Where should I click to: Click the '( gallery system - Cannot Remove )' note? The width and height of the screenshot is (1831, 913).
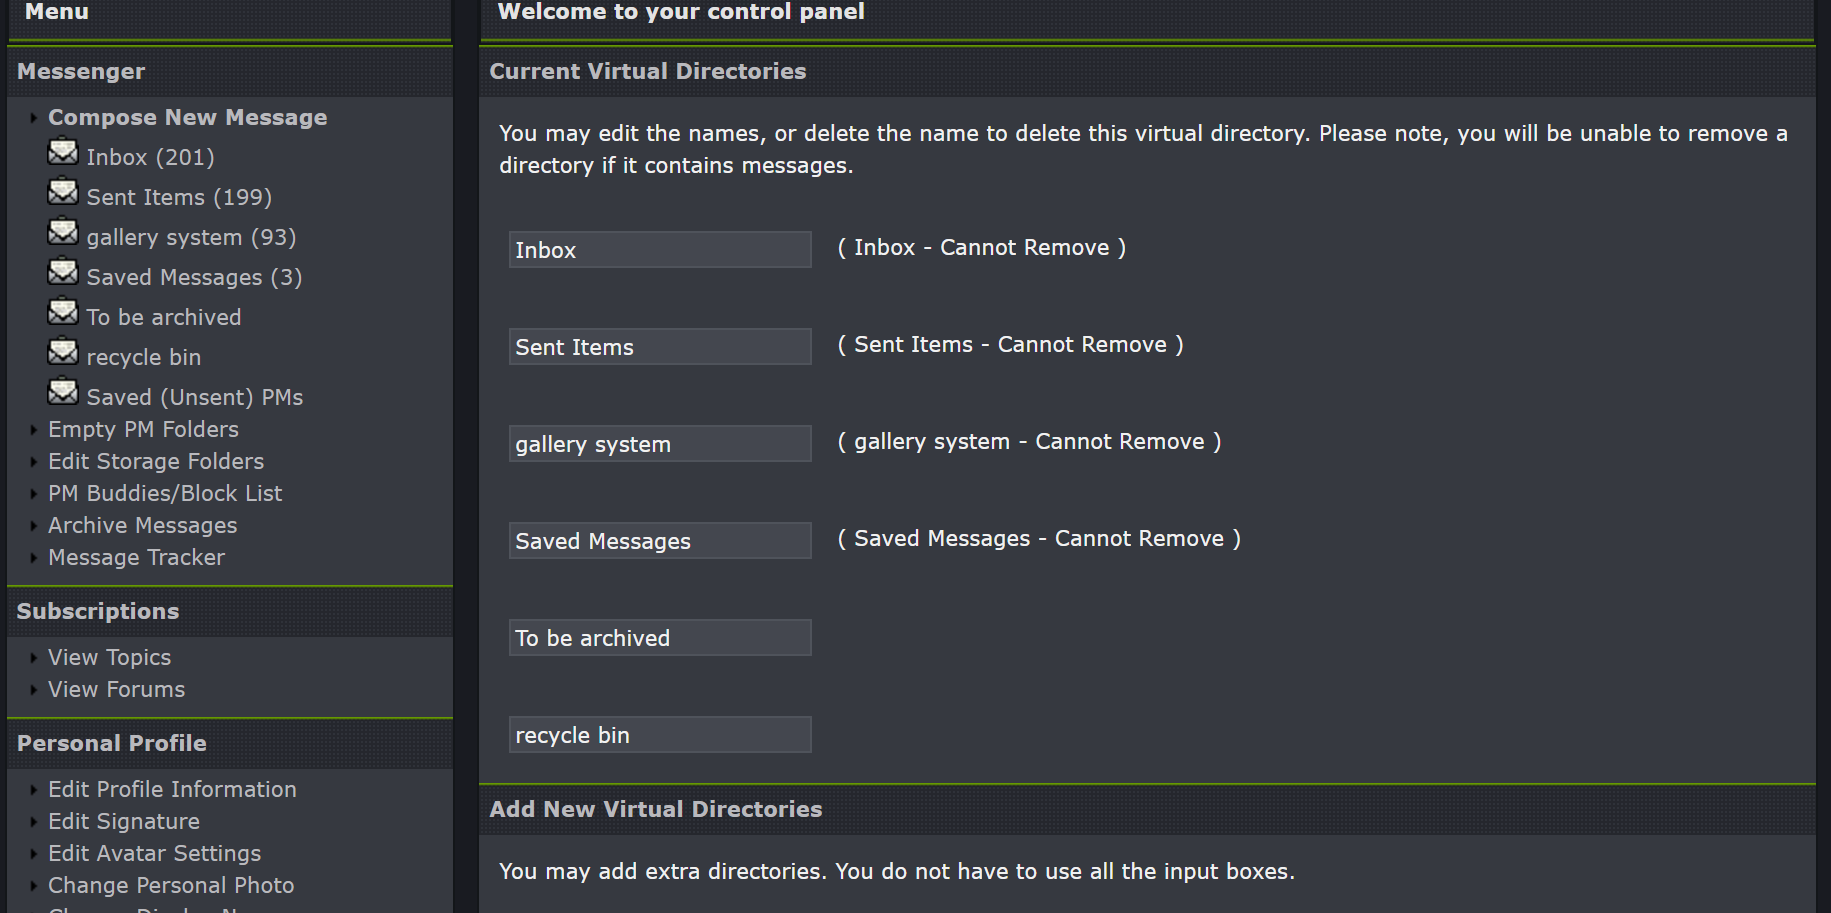tap(1029, 441)
